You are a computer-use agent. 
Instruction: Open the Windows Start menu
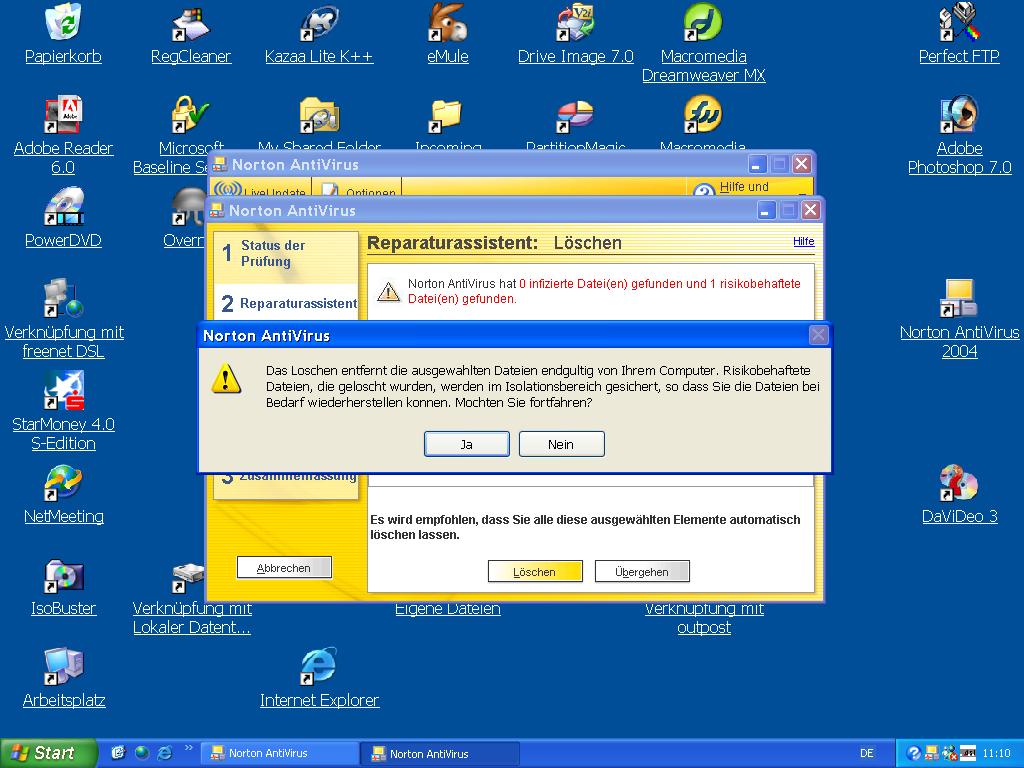click(x=48, y=753)
